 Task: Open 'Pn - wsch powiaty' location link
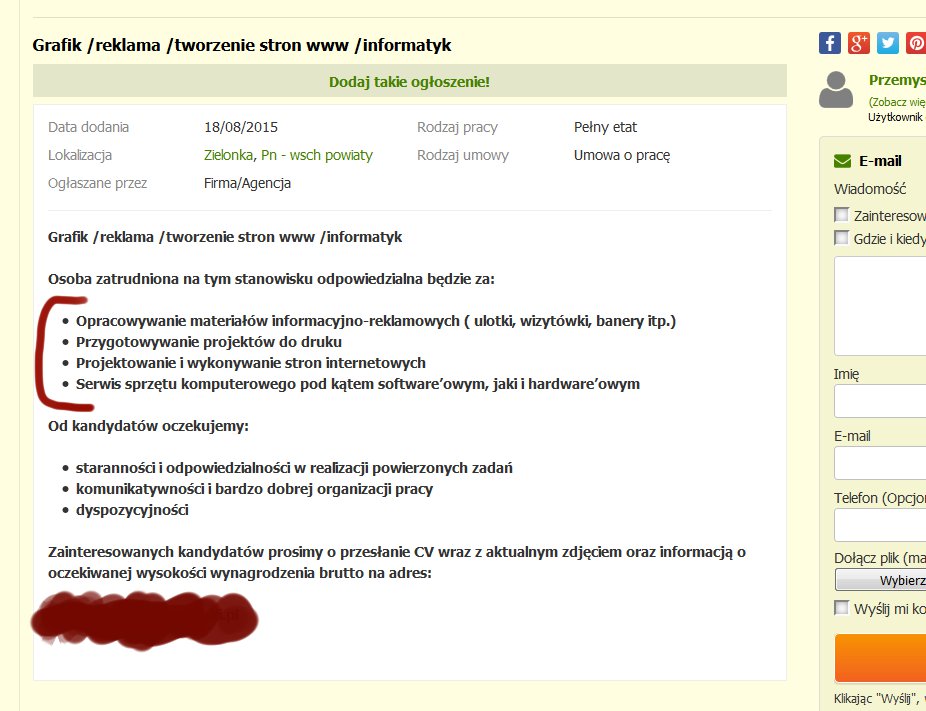click(317, 155)
